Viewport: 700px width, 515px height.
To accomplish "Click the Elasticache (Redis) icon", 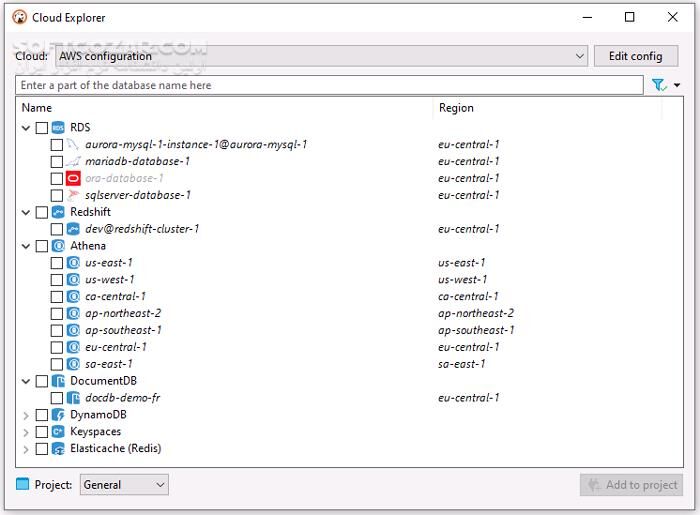I will click(58, 449).
